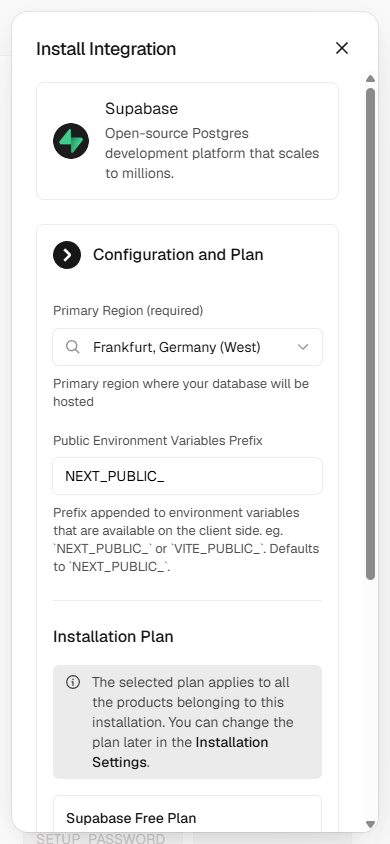Select the Supabase Free Plan option
390x844 pixels.
tap(187, 814)
